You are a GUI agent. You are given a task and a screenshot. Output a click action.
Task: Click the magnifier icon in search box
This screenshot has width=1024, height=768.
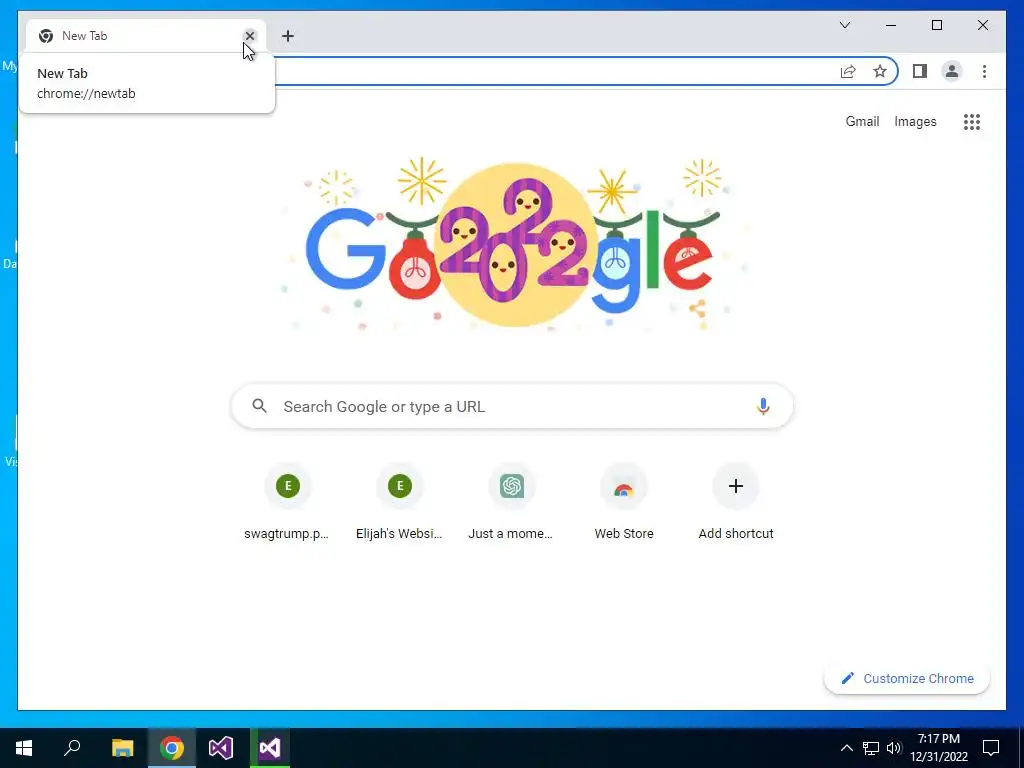tap(259, 406)
